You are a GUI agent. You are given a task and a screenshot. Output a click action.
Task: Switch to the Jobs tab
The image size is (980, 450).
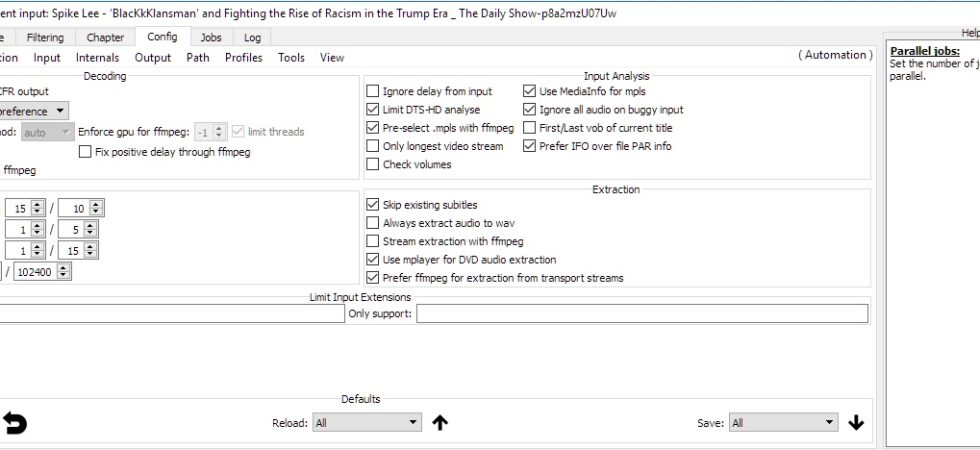coord(211,38)
